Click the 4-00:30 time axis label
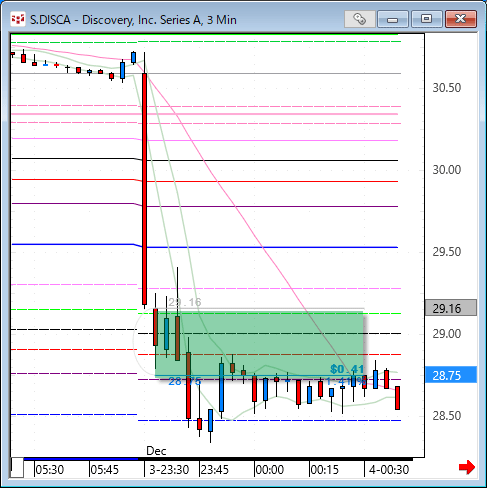This screenshot has height=488, width=487. 389,470
